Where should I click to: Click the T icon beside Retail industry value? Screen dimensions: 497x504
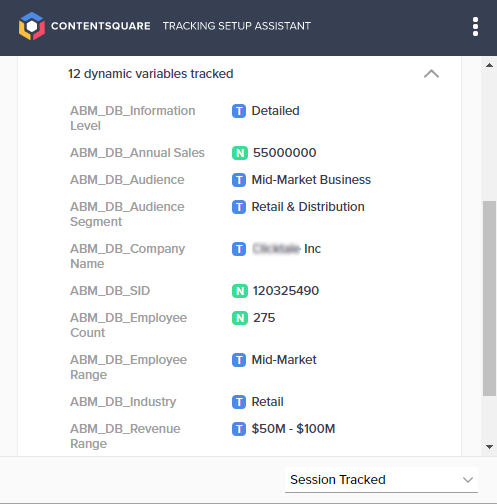pyautogui.click(x=239, y=402)
